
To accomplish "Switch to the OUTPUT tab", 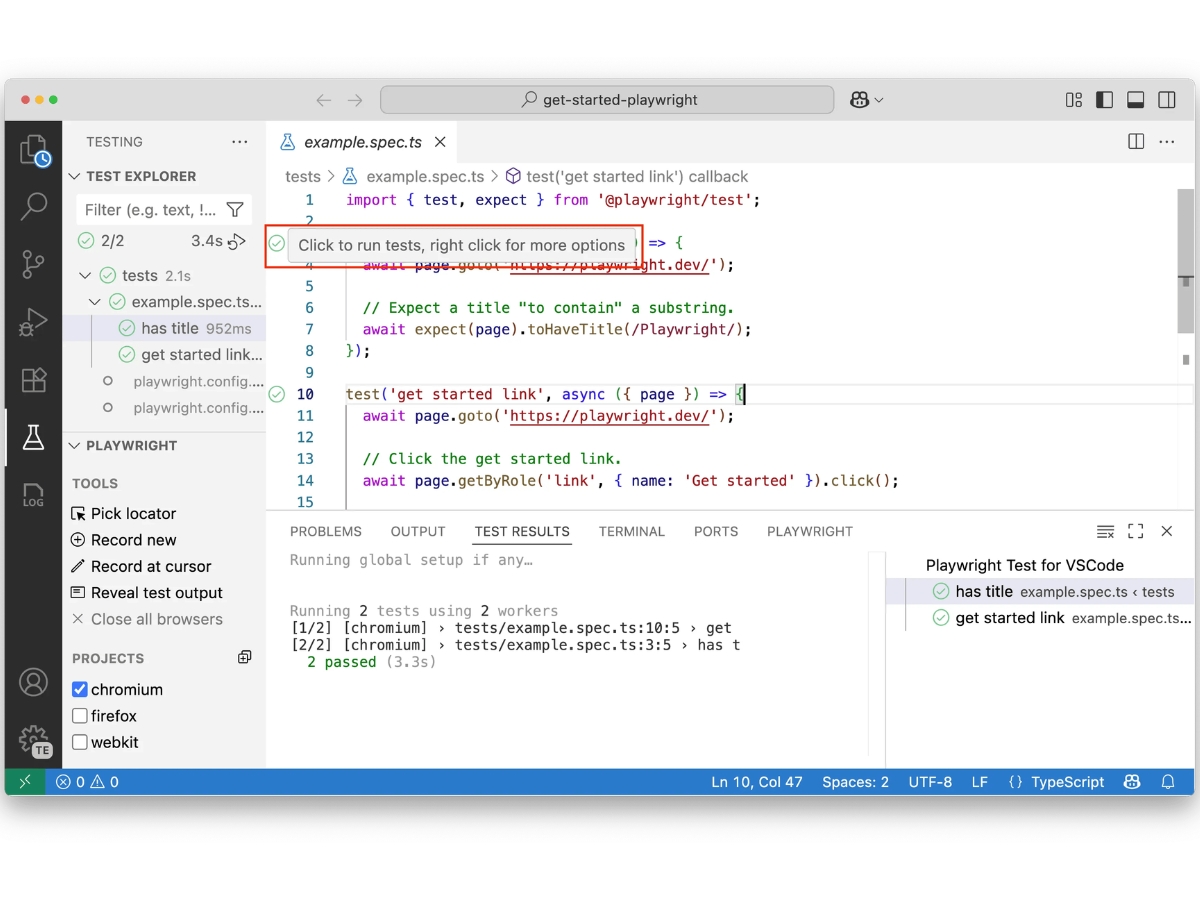I will (418, 532).
